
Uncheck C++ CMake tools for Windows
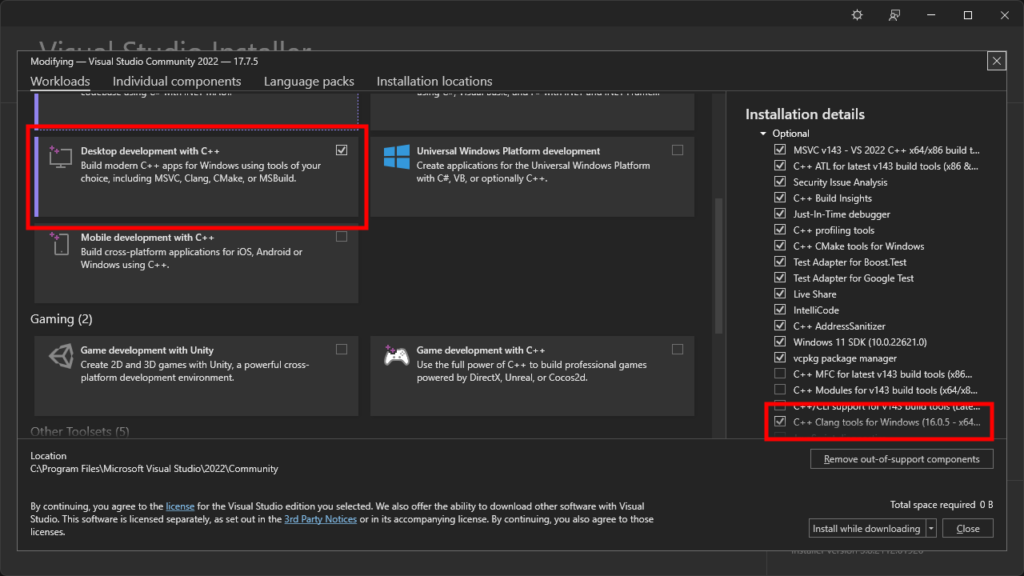coord(780,246)
